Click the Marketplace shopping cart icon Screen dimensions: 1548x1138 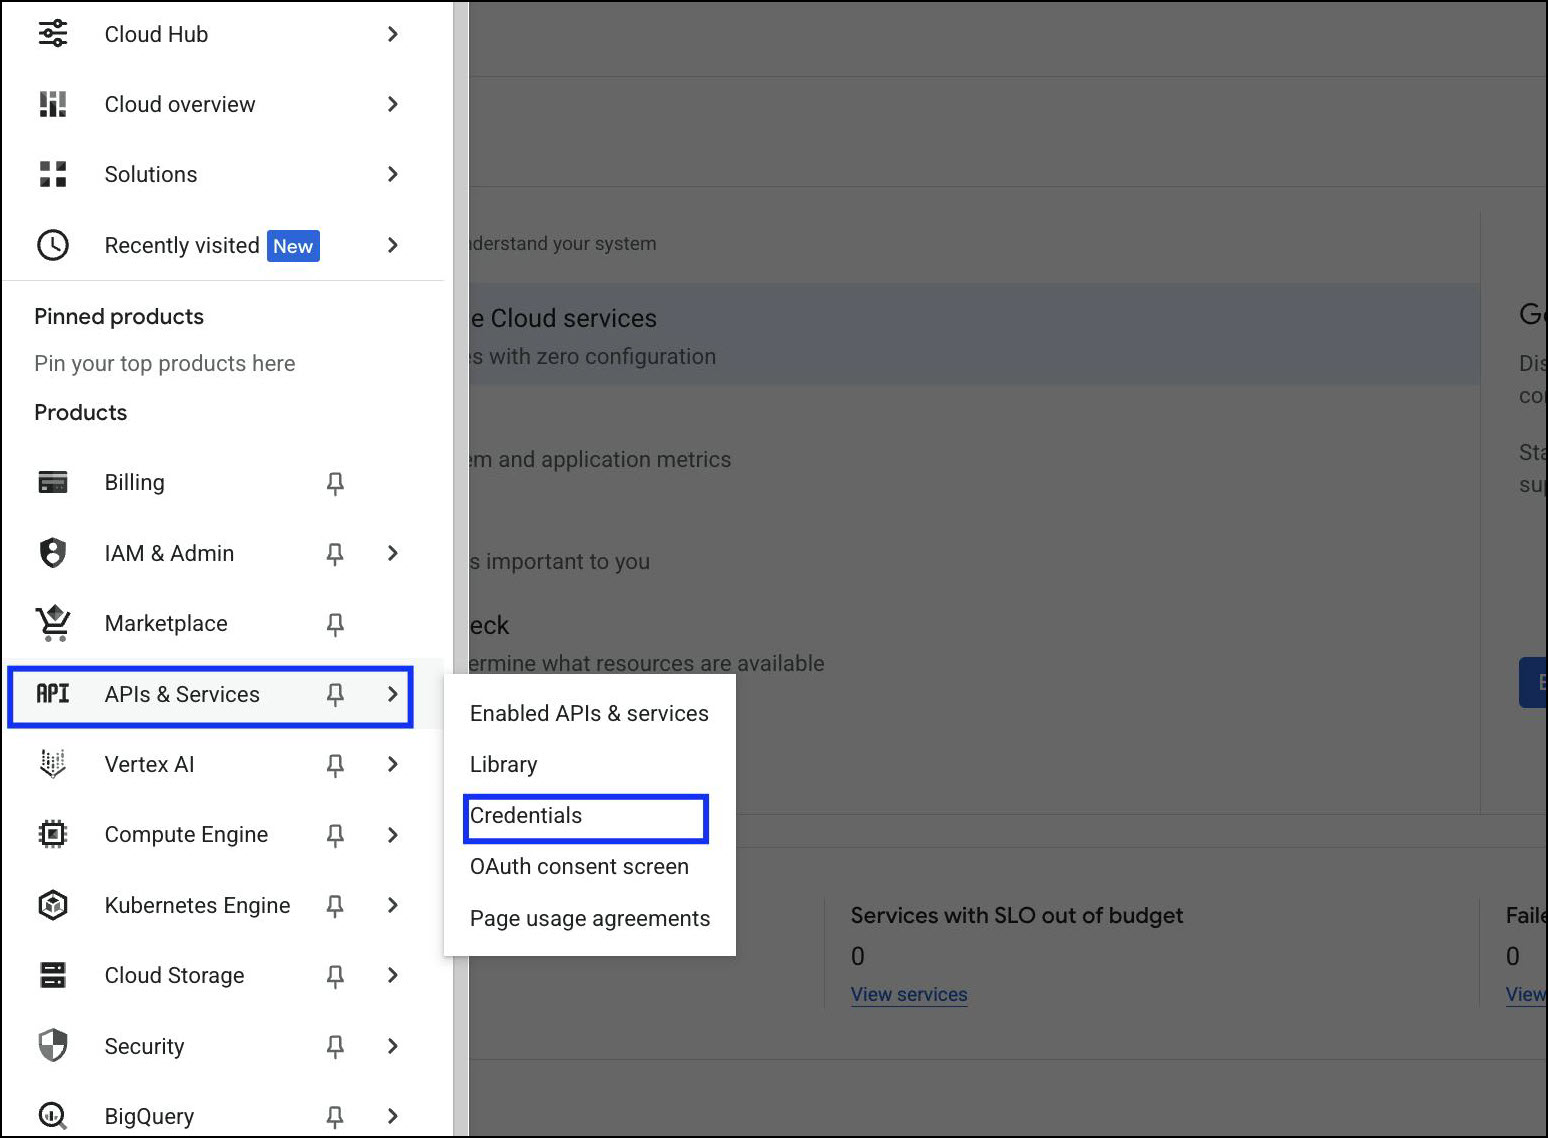[53, 623]
